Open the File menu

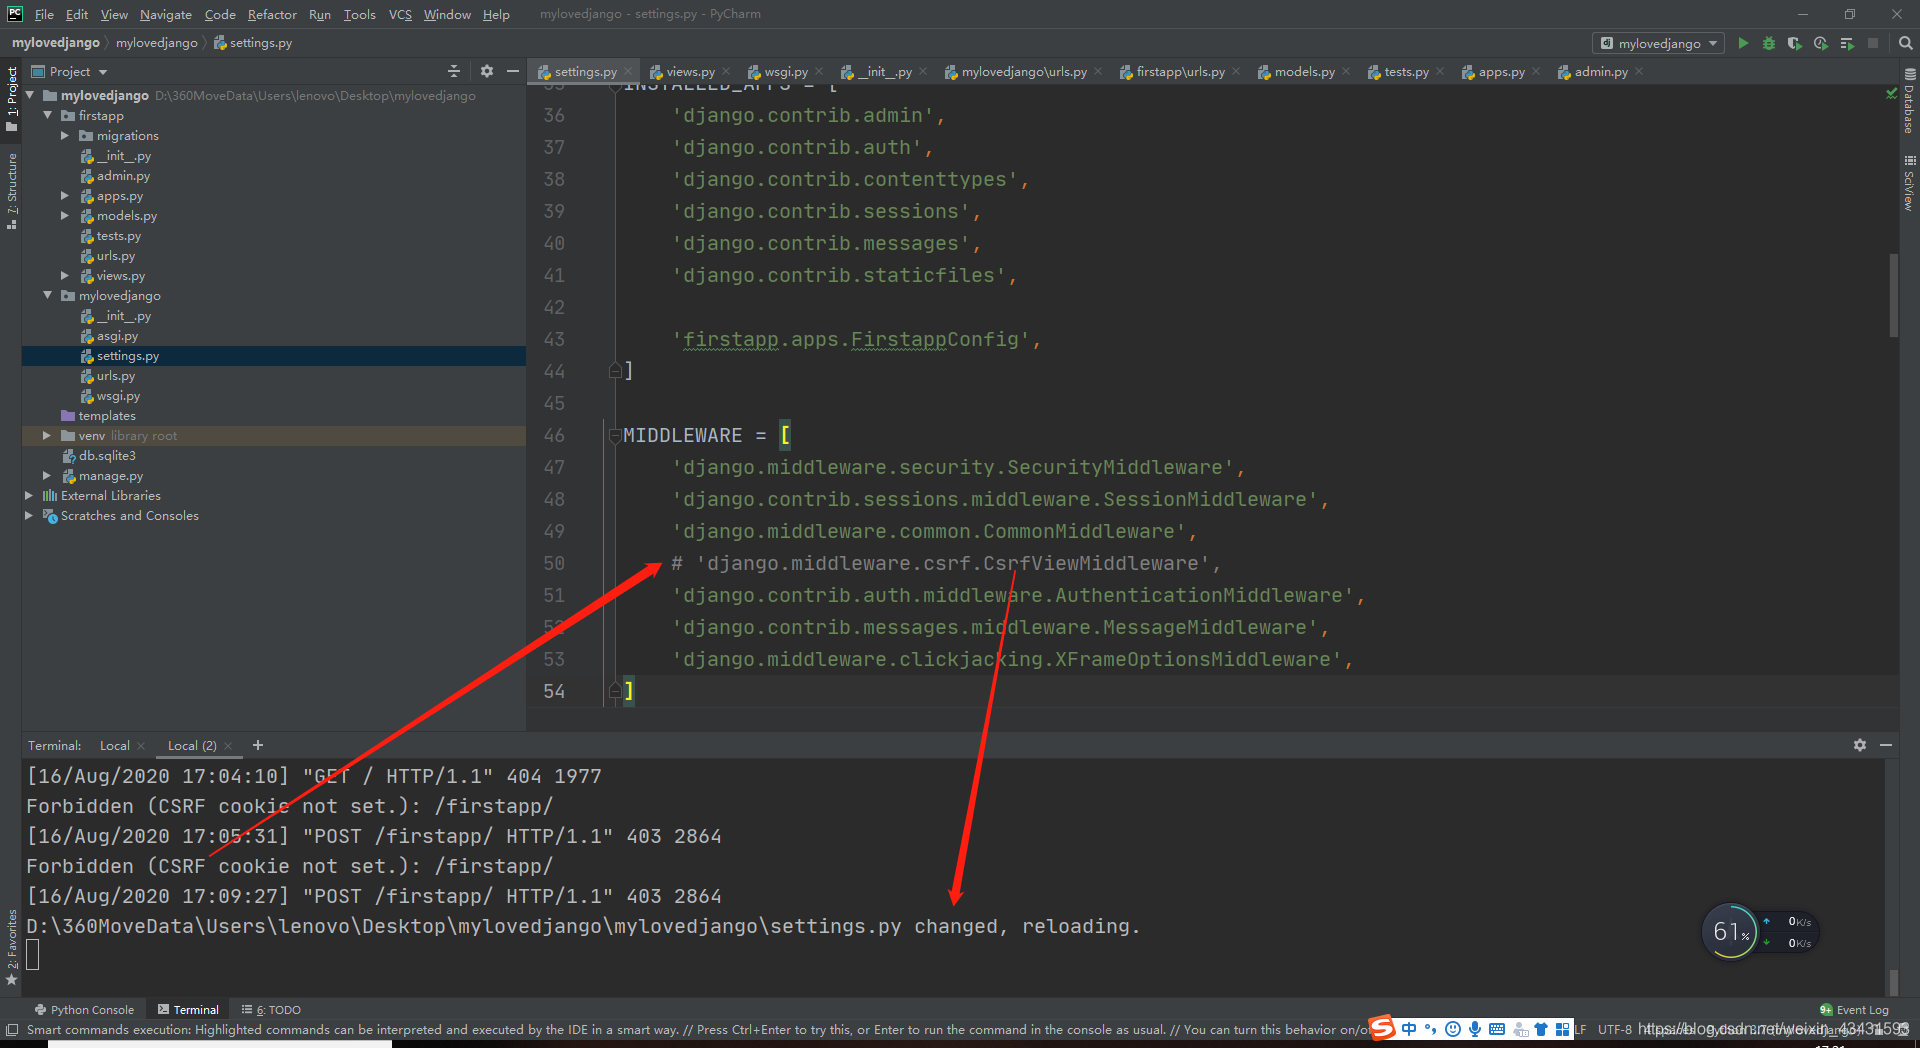(44, 14)
